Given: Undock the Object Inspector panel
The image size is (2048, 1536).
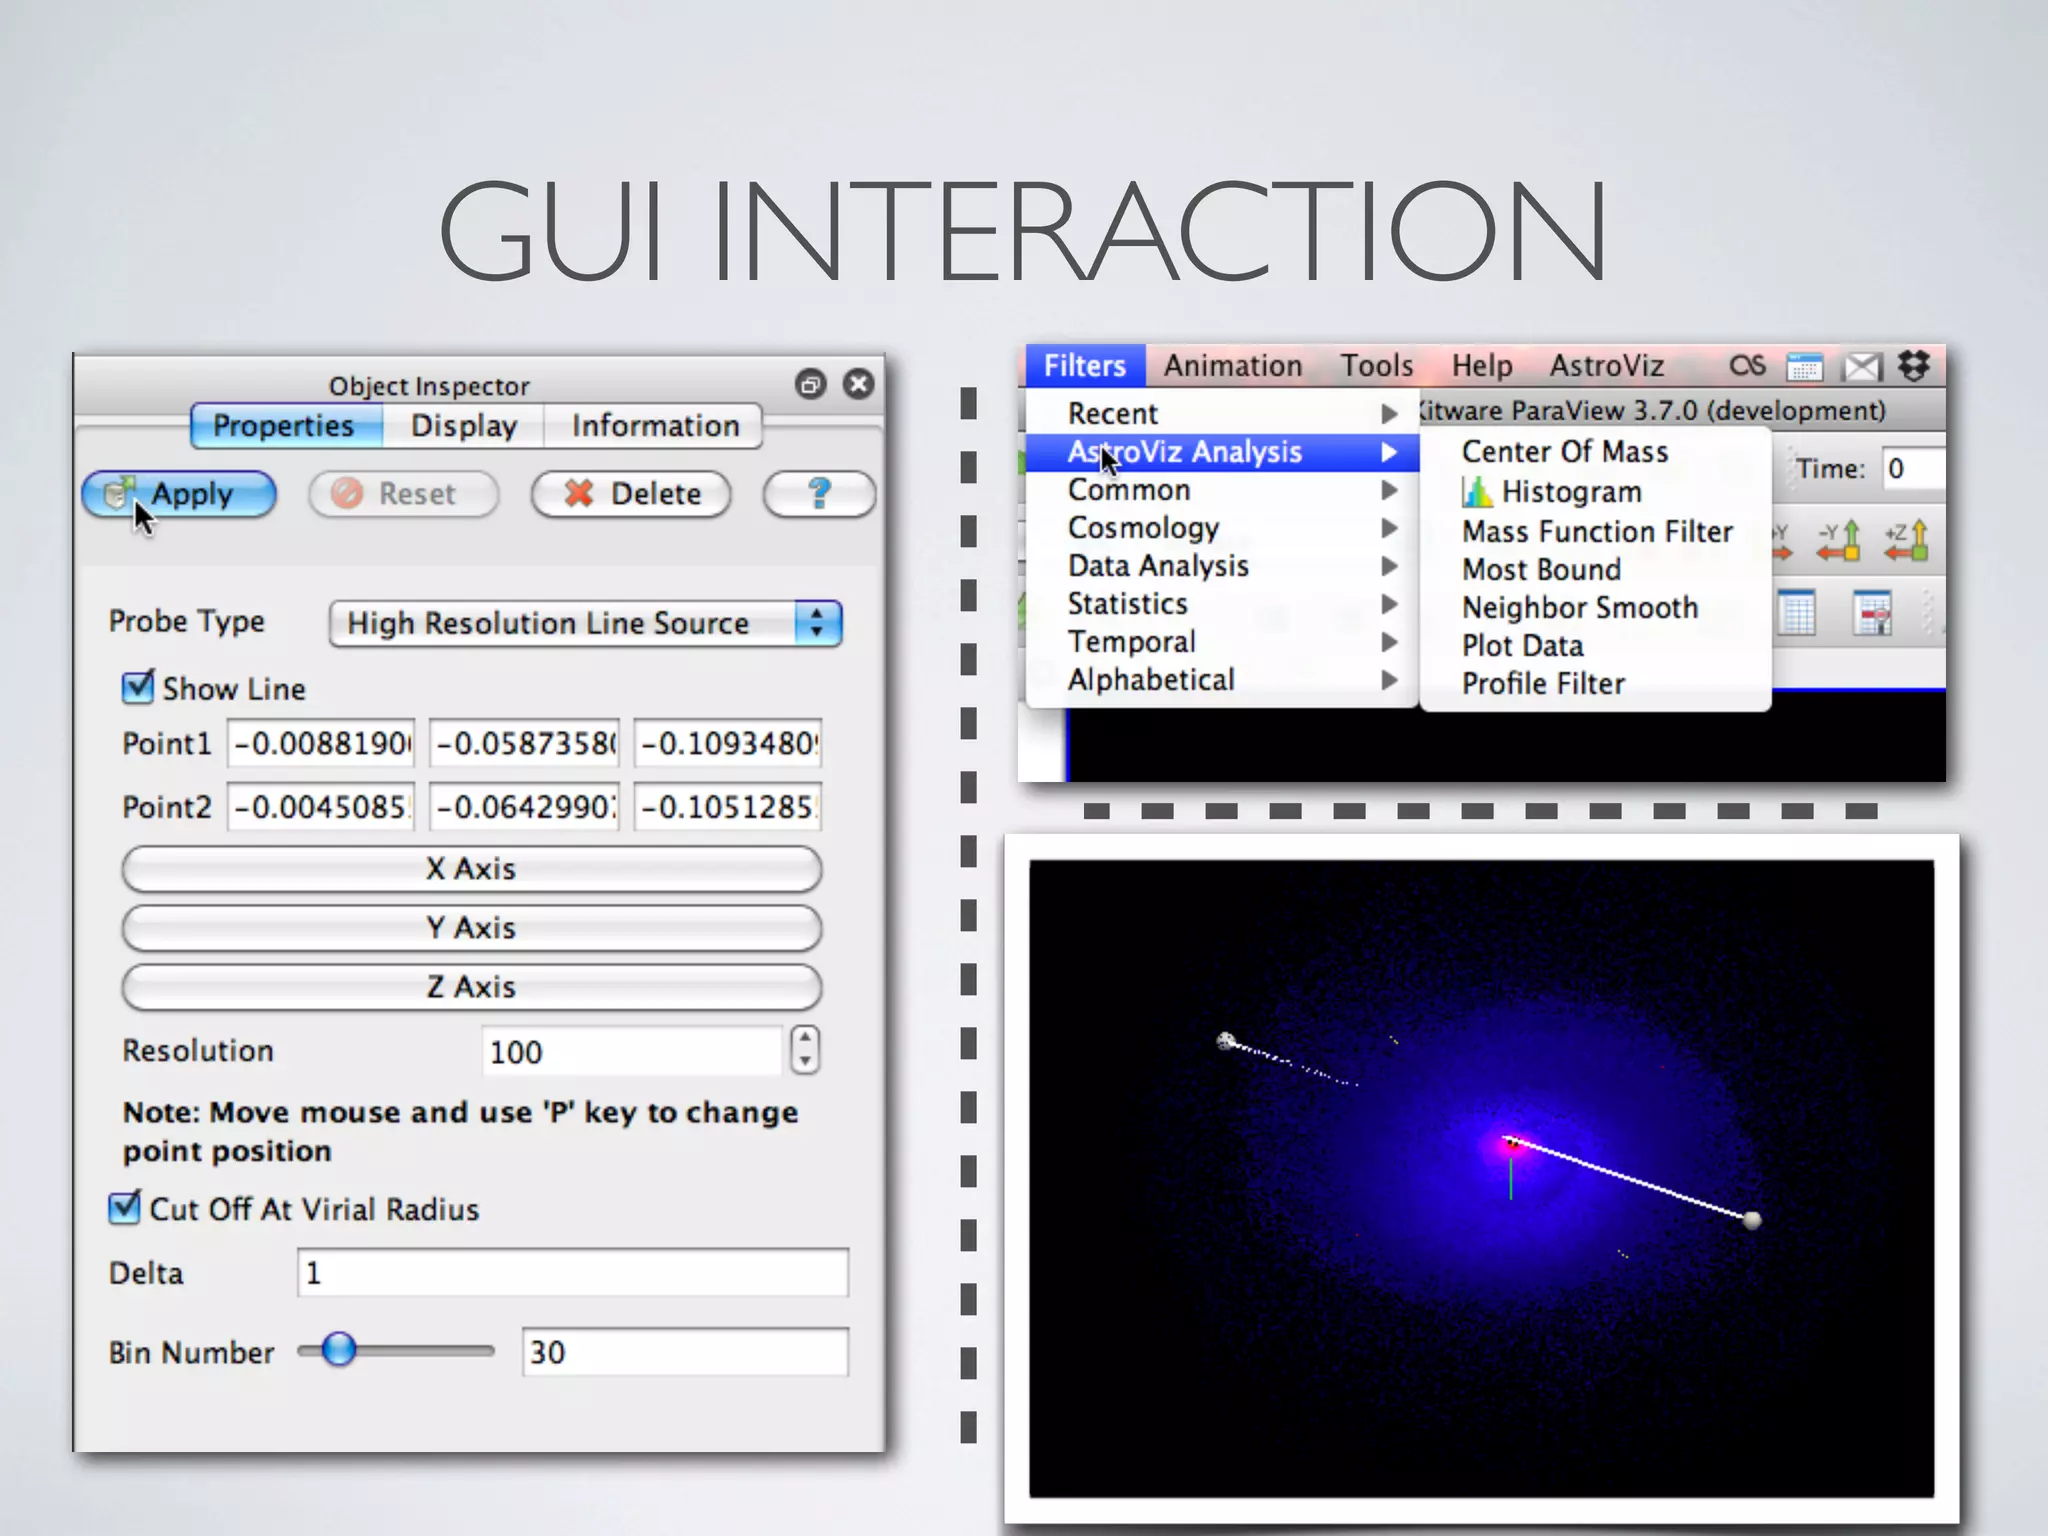Looking at the screenshot, I should point(810,384).
